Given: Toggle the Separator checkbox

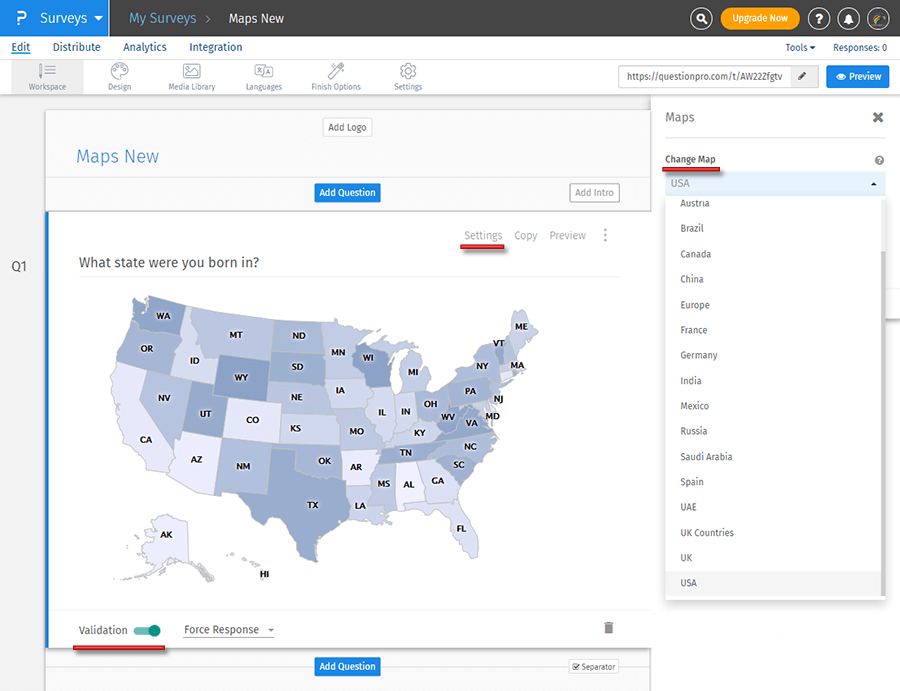Looking at the screenshot, I should [577, 667].
